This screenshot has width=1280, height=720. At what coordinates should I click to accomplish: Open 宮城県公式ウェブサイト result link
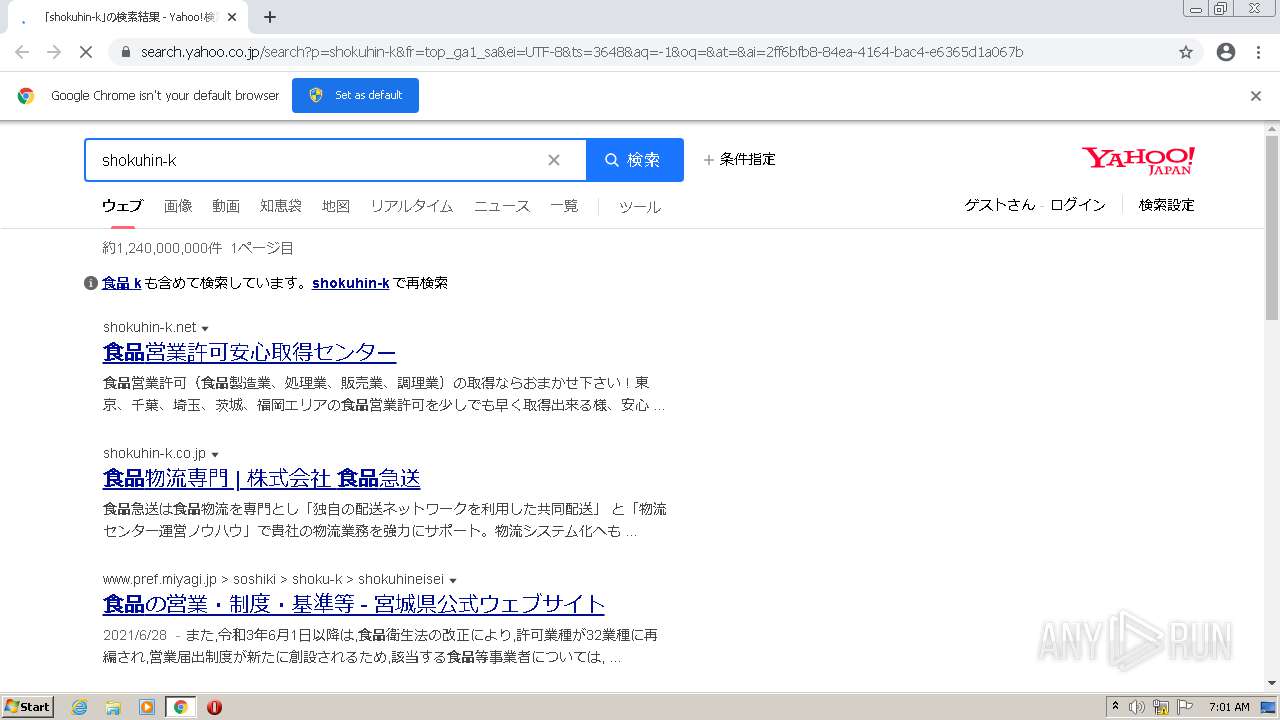[354, 604]
